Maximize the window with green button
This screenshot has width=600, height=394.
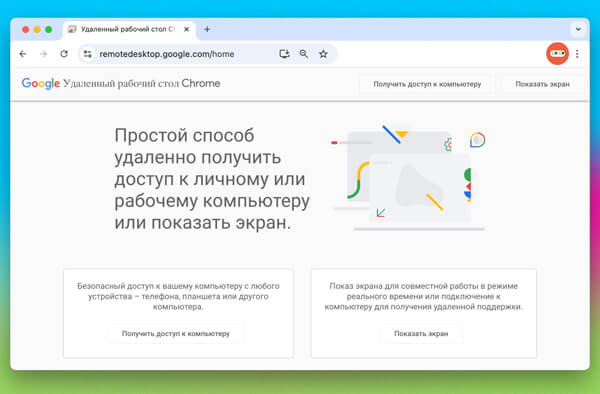(49, 29)
